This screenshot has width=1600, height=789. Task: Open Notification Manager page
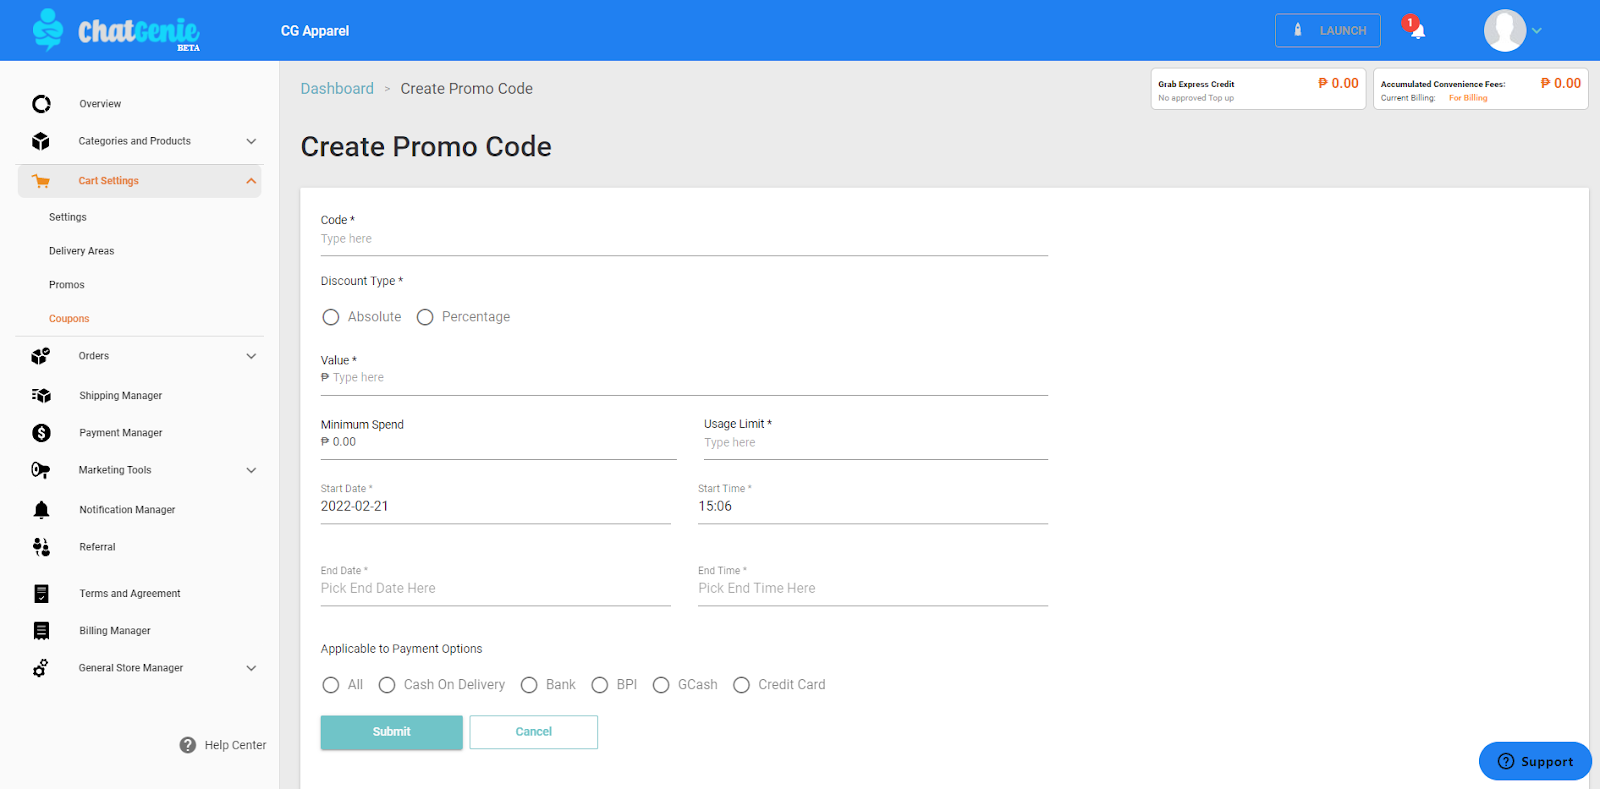(x=127, y=510)
